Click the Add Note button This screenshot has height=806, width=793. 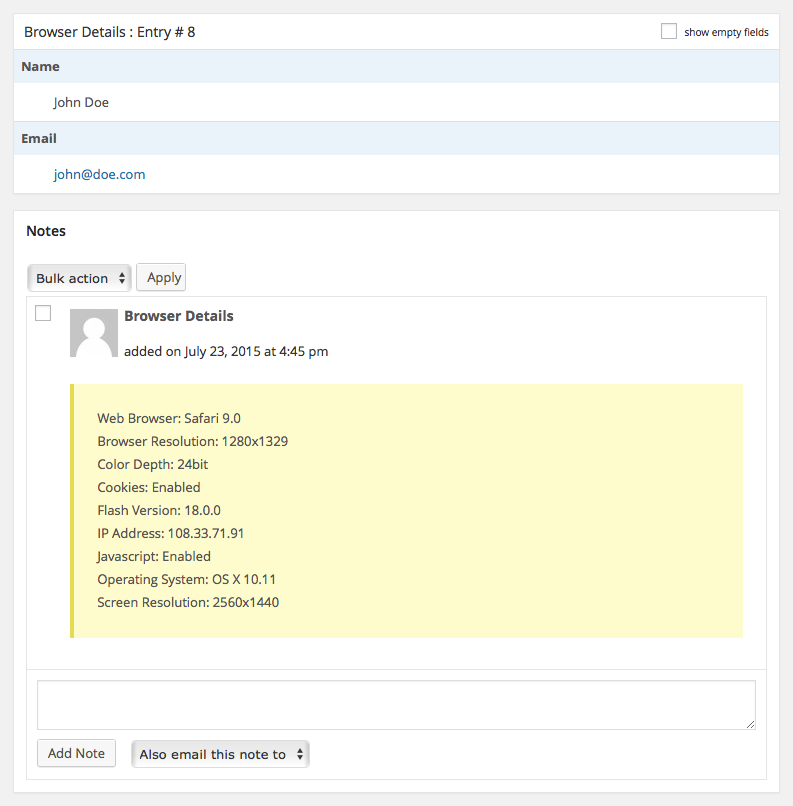pyautogui.click(x=76, y=753)
